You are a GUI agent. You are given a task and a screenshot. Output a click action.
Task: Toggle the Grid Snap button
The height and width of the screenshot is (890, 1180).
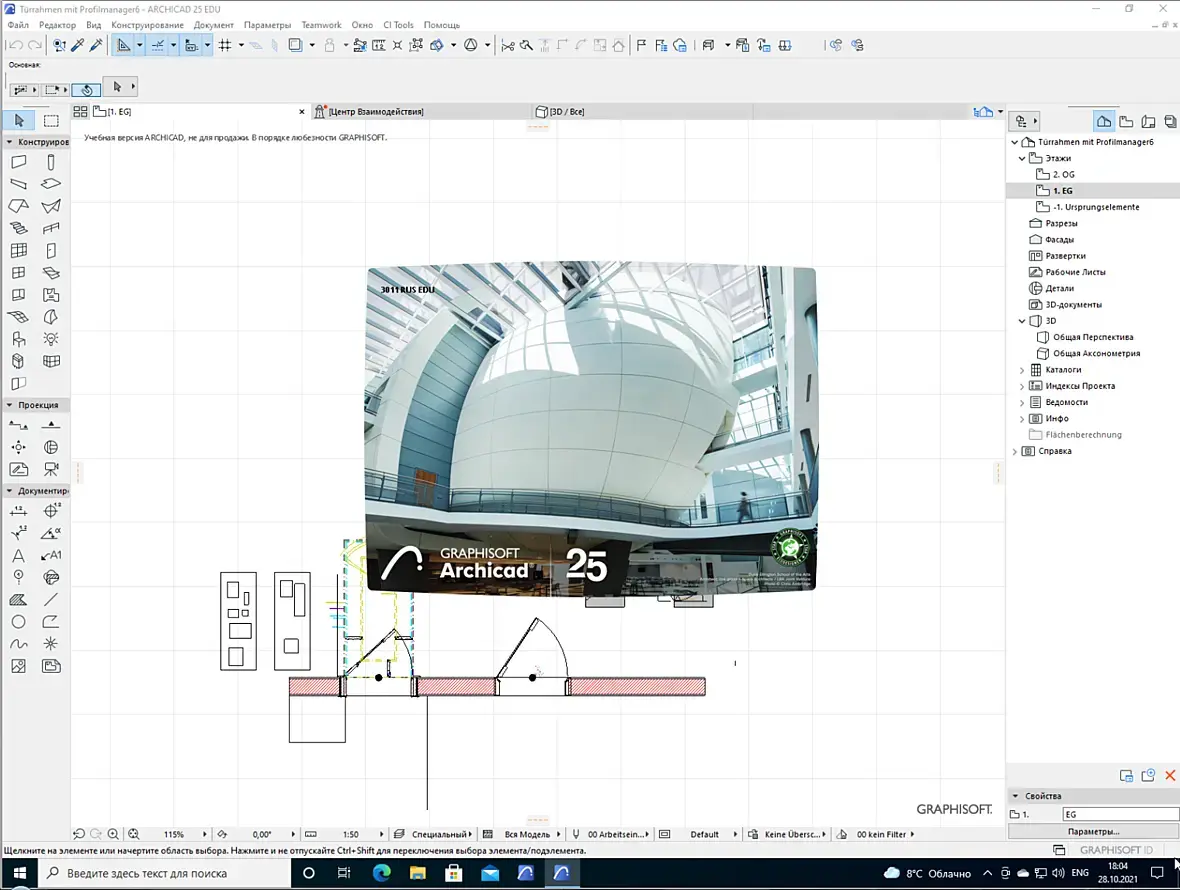point(225,45)
